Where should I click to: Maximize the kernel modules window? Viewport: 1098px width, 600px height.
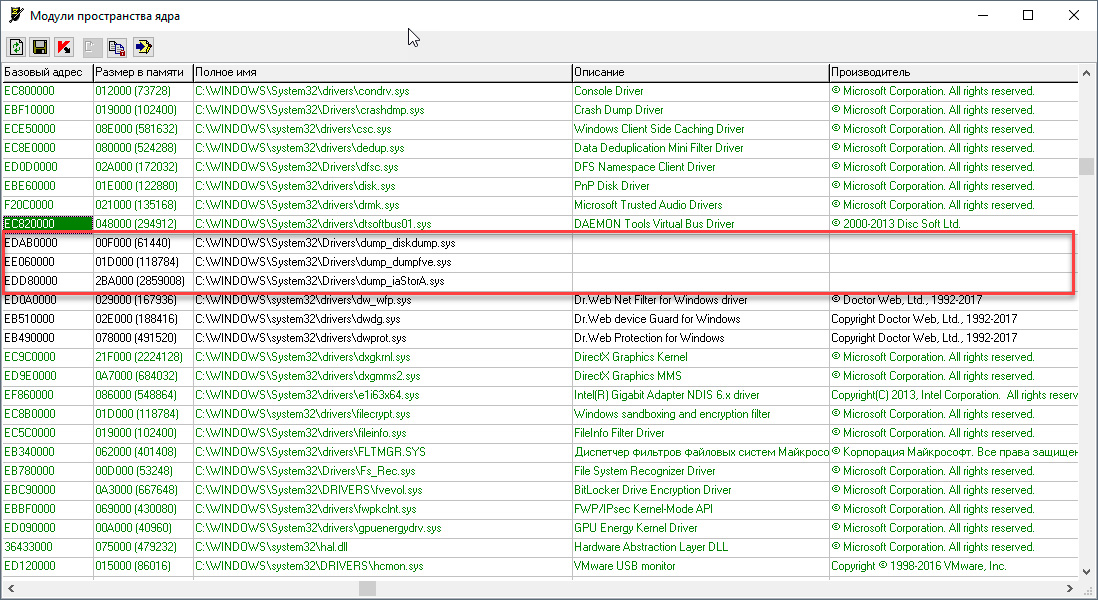(1028, 15)
